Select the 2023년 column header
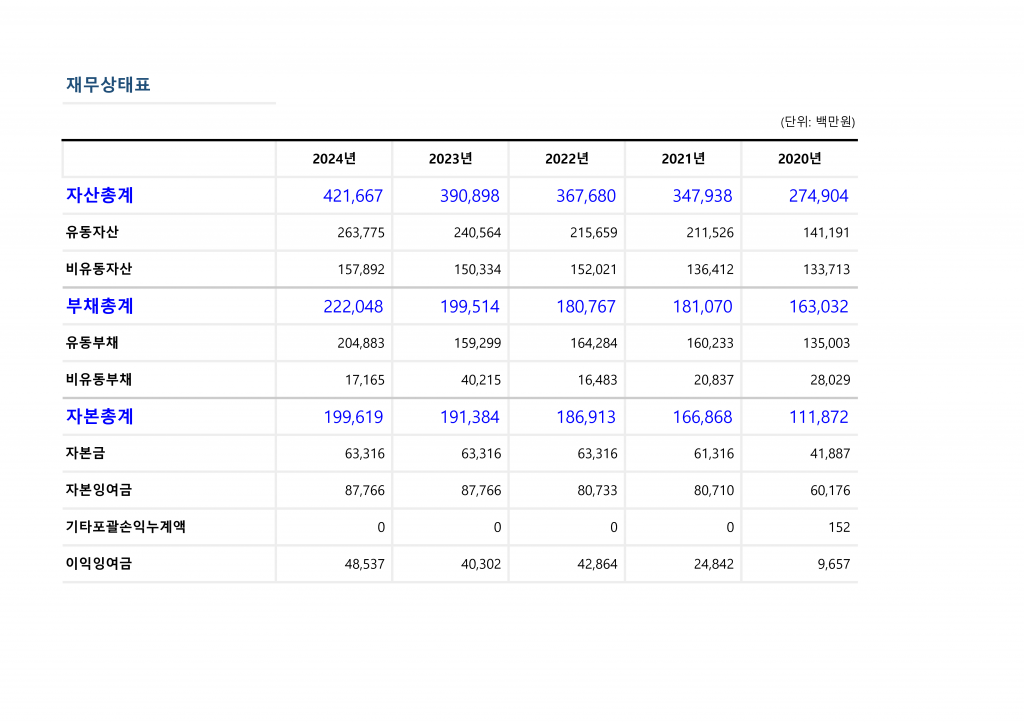 coord(450,159)
